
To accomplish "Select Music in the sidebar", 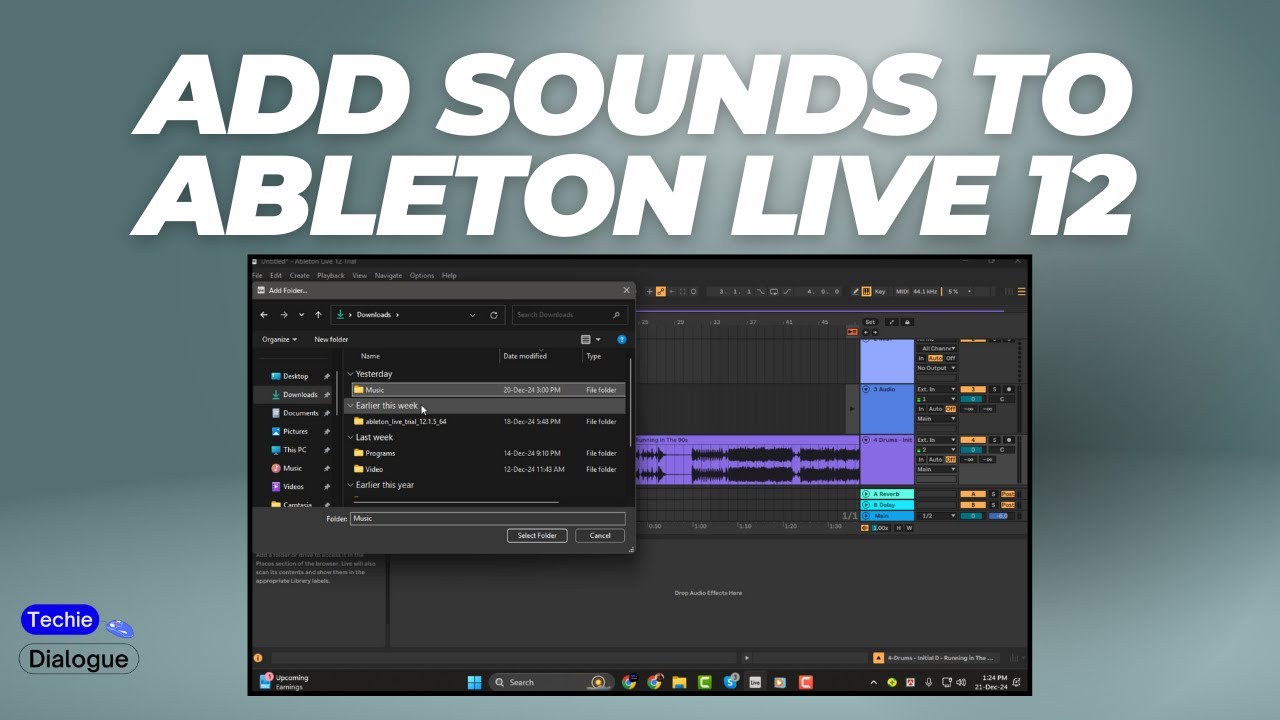I will (x=292, y=468).
